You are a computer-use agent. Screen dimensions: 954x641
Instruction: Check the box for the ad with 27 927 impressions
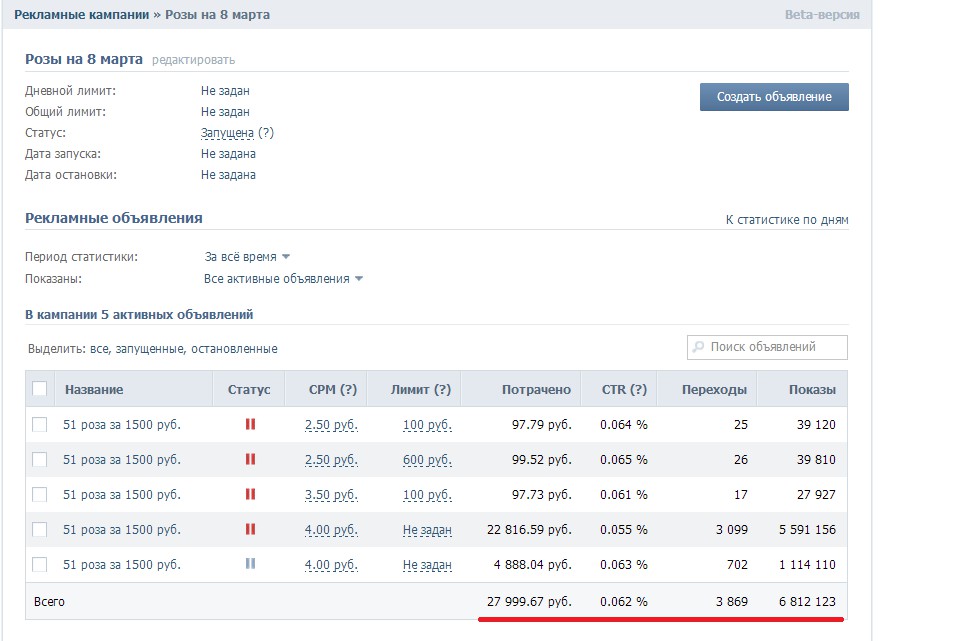40,494
